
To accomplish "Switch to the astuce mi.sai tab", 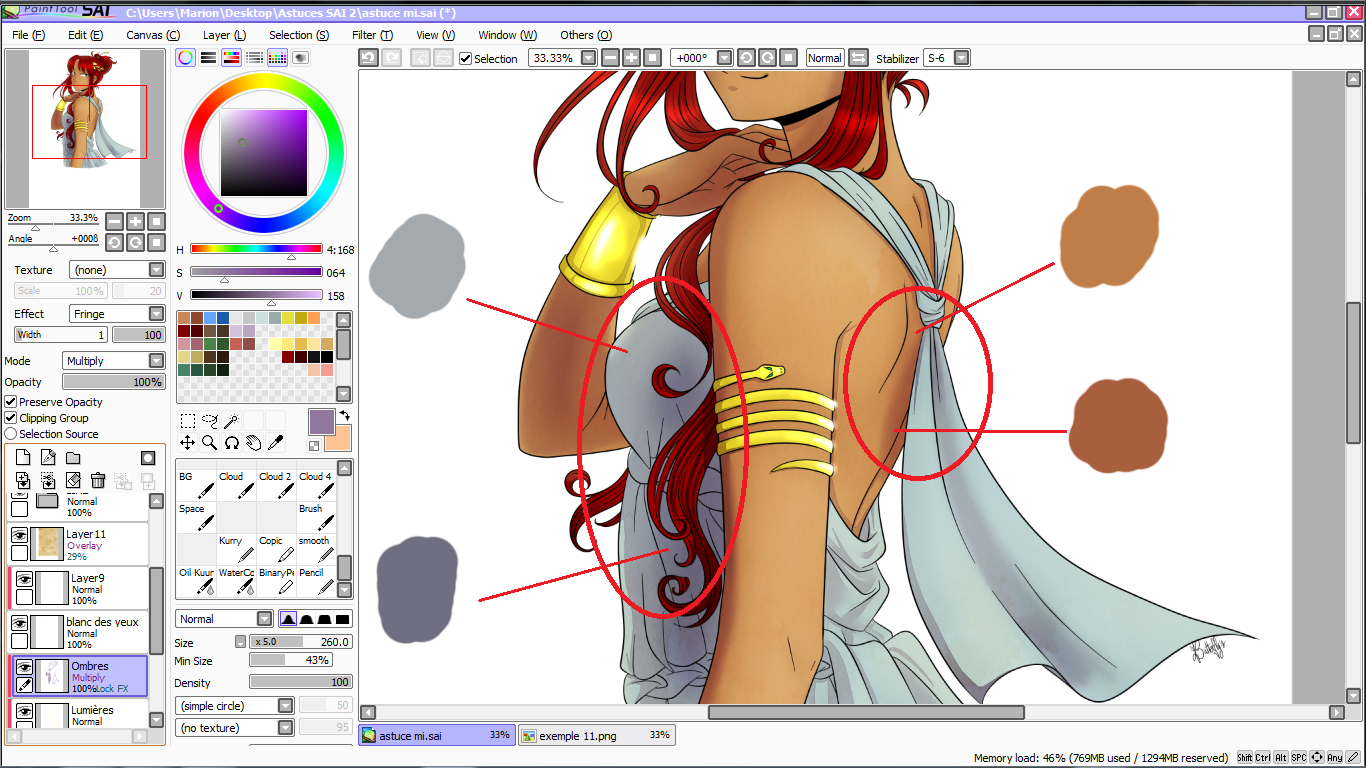I will click(x=437, y=735).
